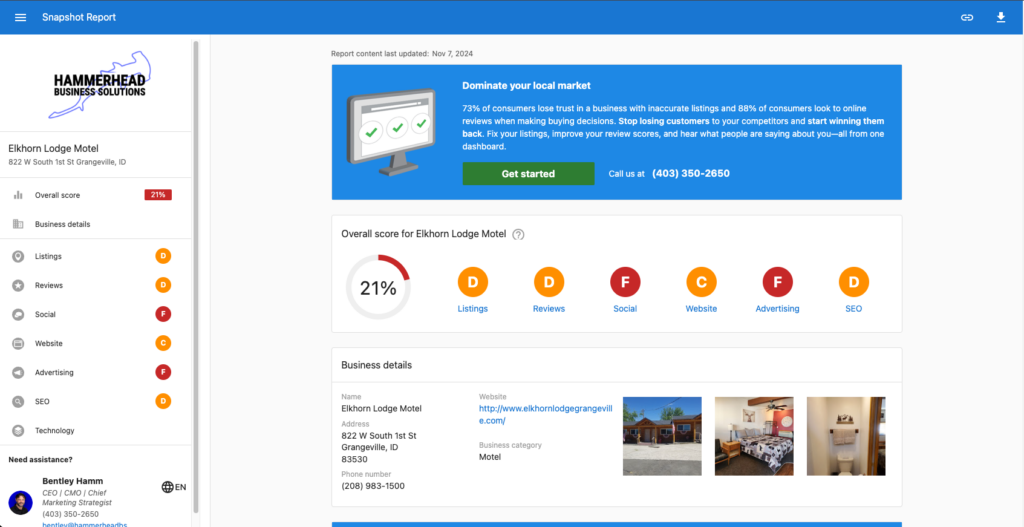Click the Overall score bar chart icon
1024x527 pixels.
pyautogui.click(x=18, y=195)
